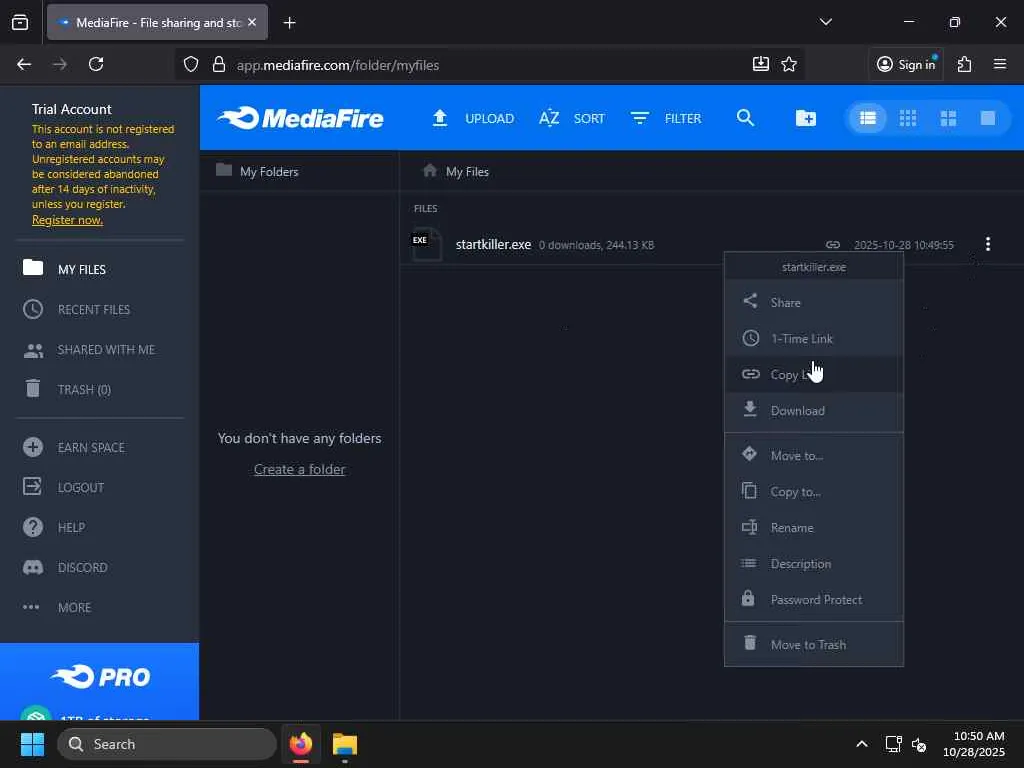Click My Files breadcrumb home
This screenshot has width=1024, height=768.
[x=456, y=171]
